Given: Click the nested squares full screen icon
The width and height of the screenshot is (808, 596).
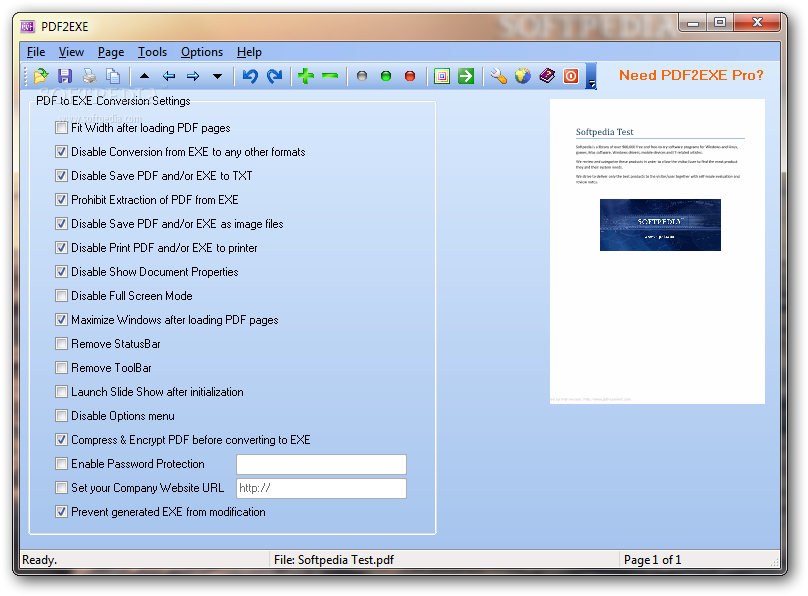Looking at the screenshot, I should (x=442, y=76).
